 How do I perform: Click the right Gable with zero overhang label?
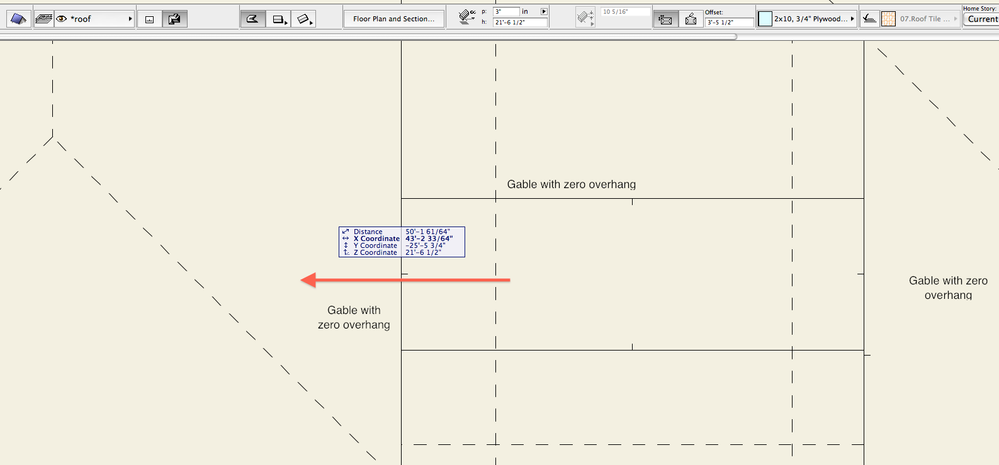click(x=948, y=288)
